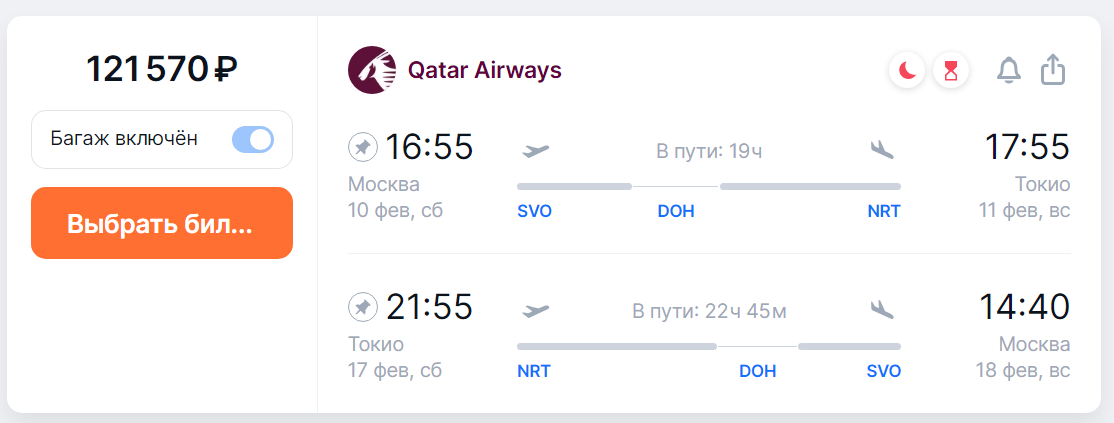Click DOH layover code on outbound flight

pyautogui.click(x=676, y=211)
